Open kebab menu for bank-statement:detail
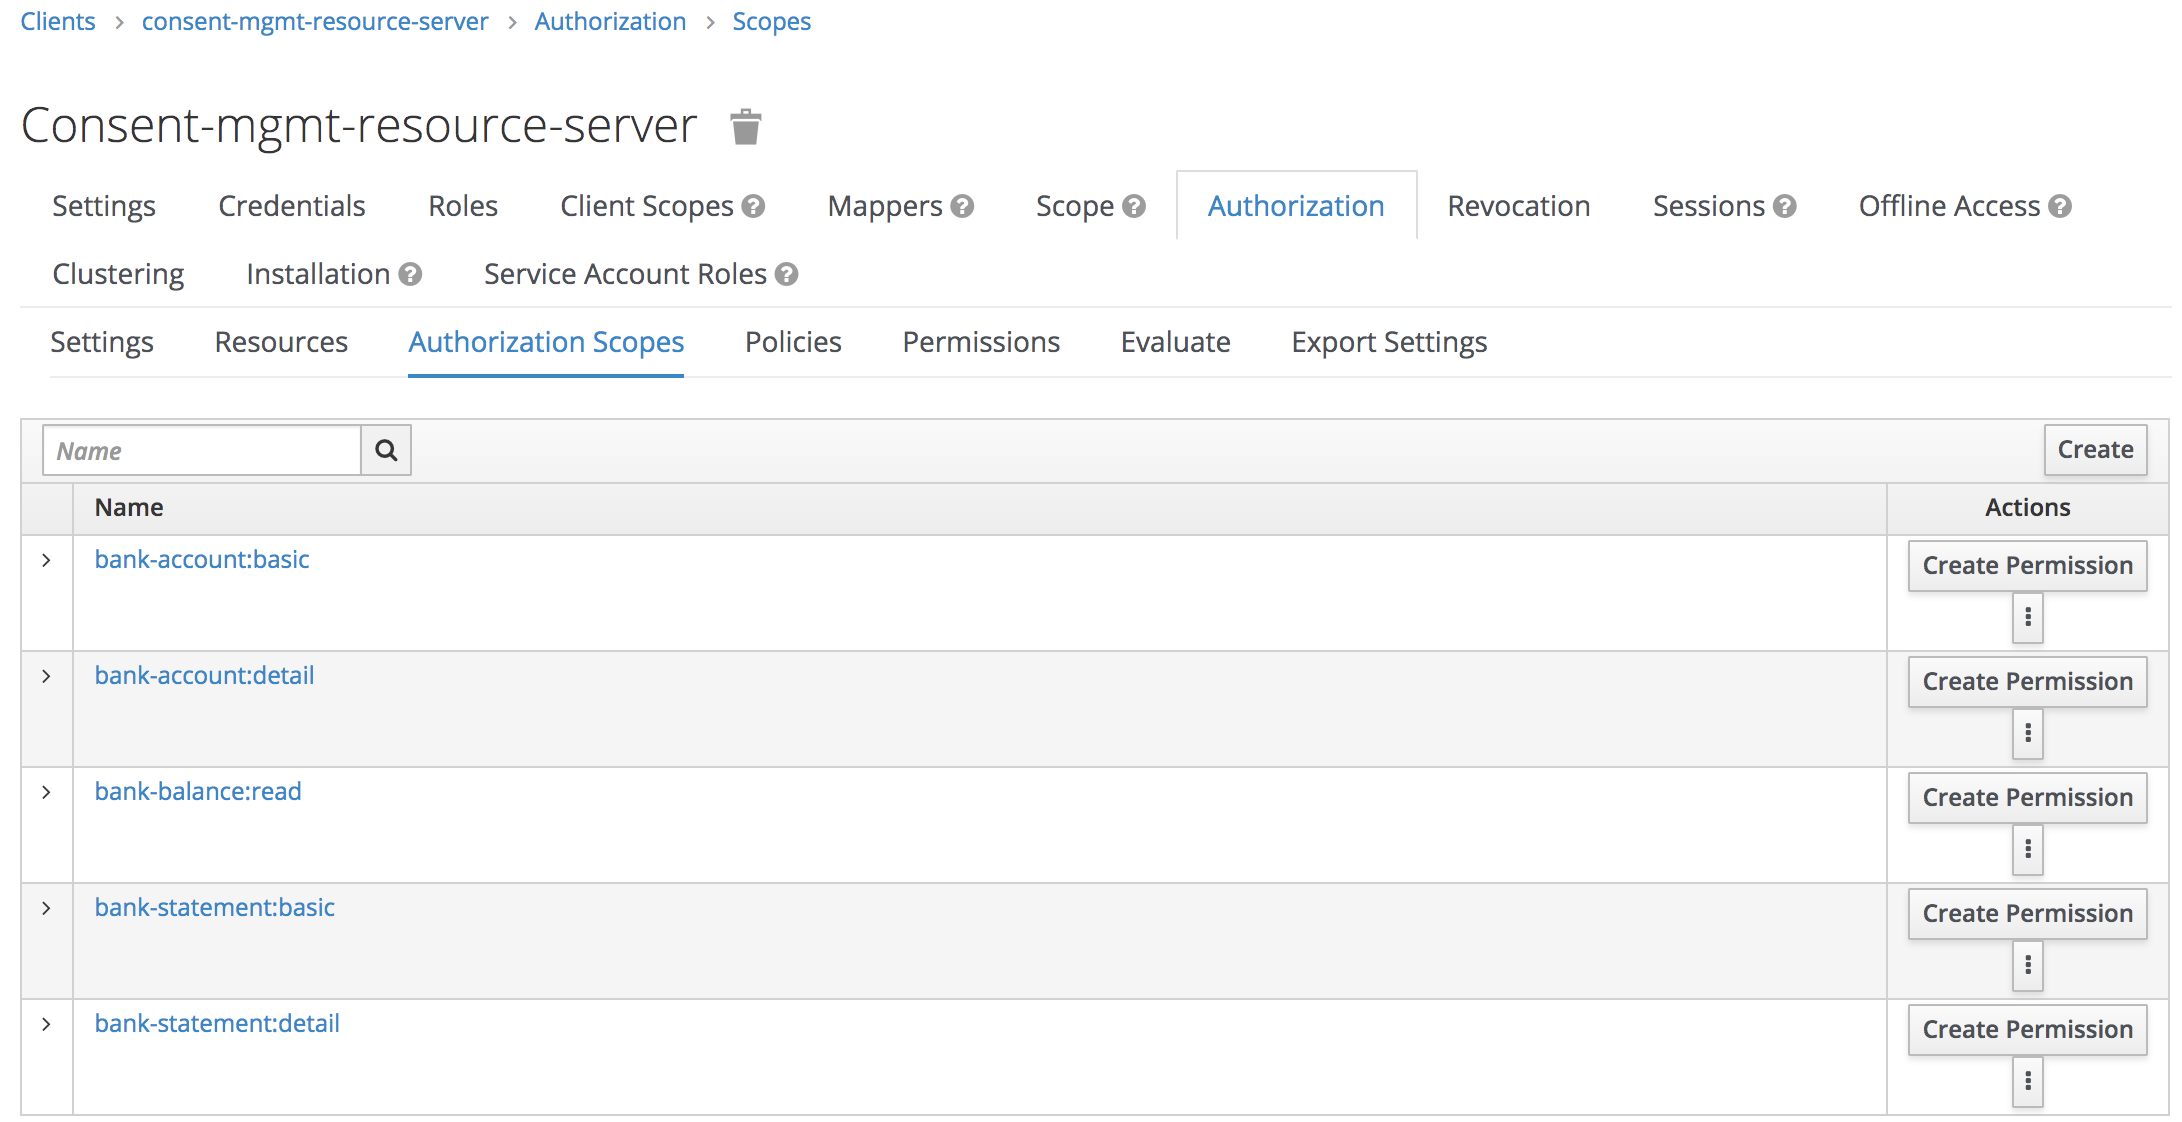 2027,1082
